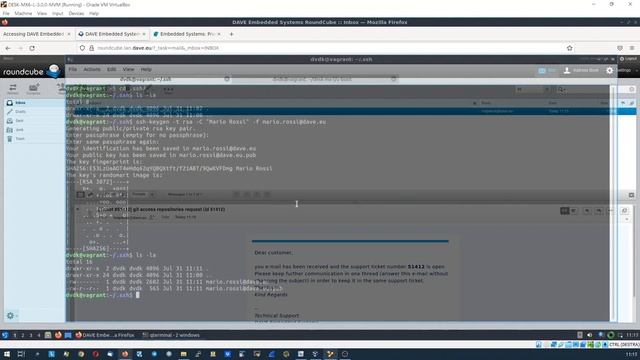This screenshot has height=360, width=640.
Task: Open Roundcube Sent folder
Action: click(34, 121)
